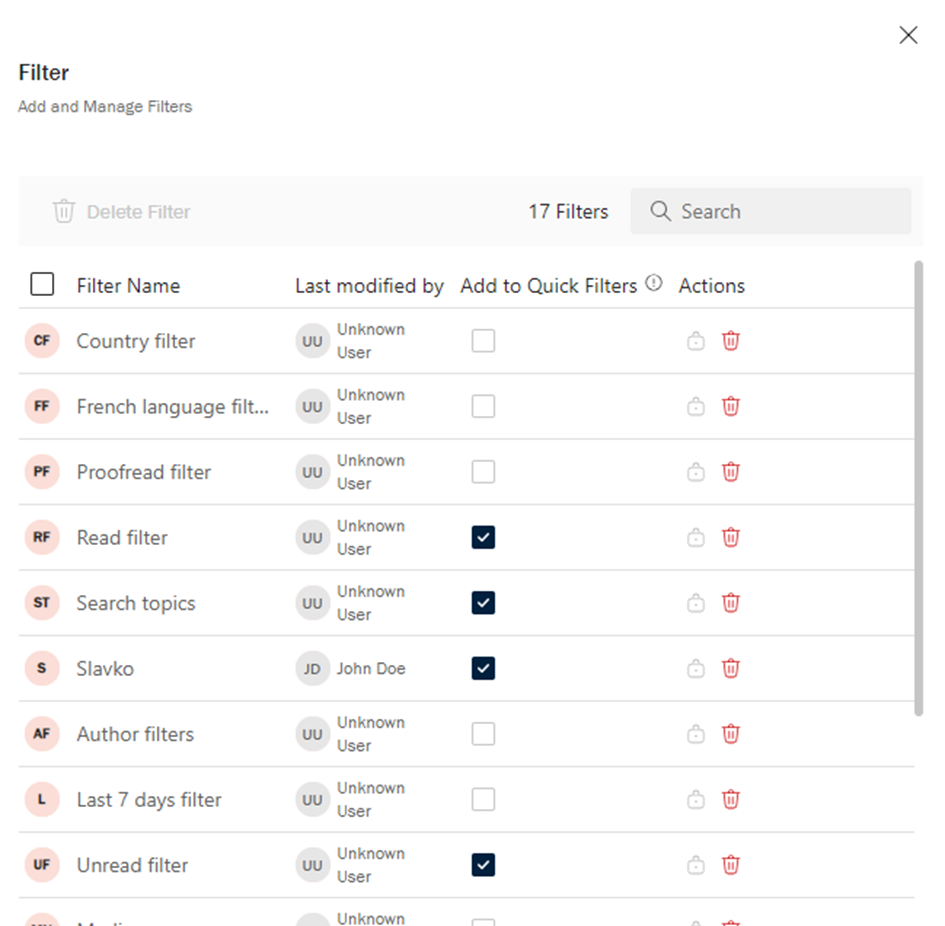This screenshot has width=945, height=926.
Task: Tick the select-all checkbox in table header
Action: 42,285
